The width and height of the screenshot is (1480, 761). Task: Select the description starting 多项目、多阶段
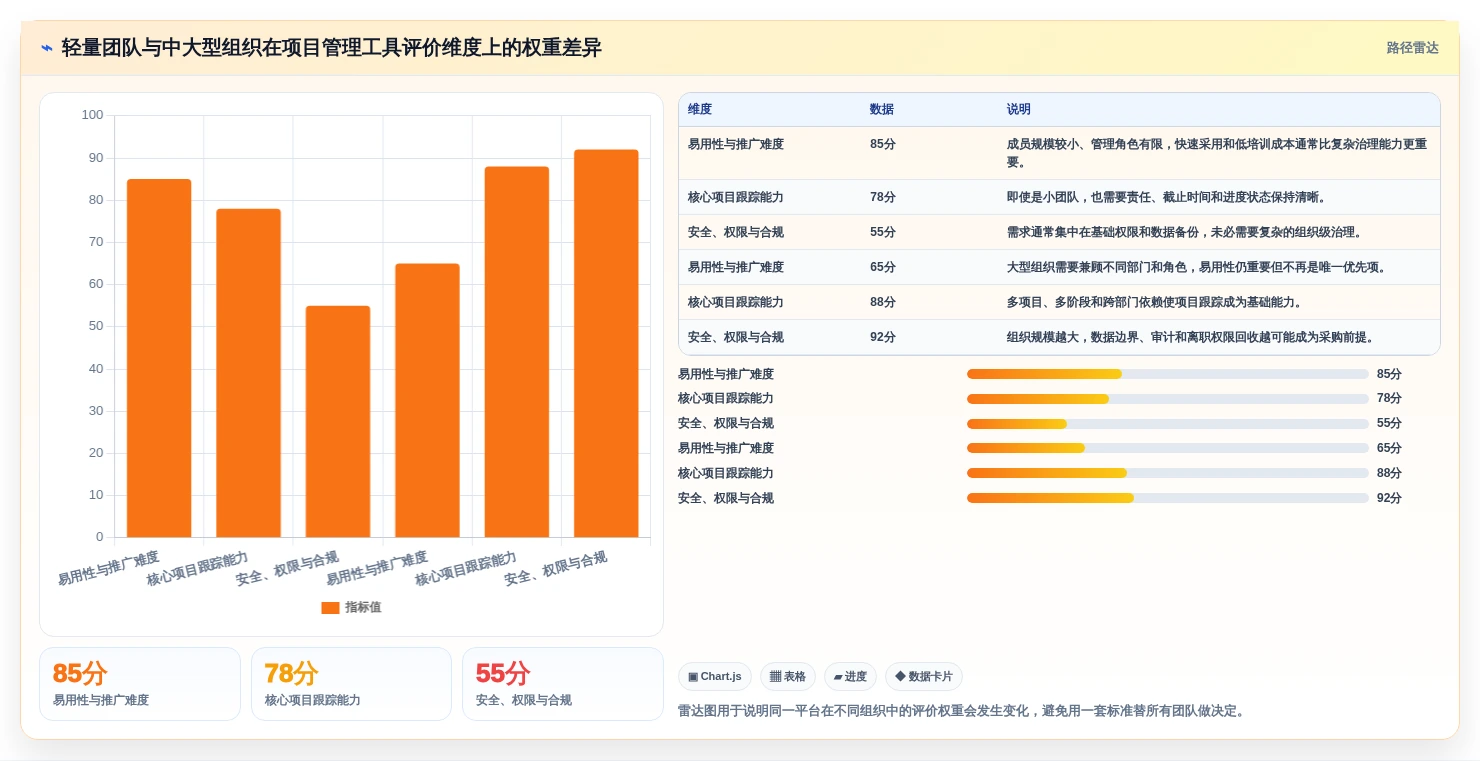click(x=1155, y=302)
